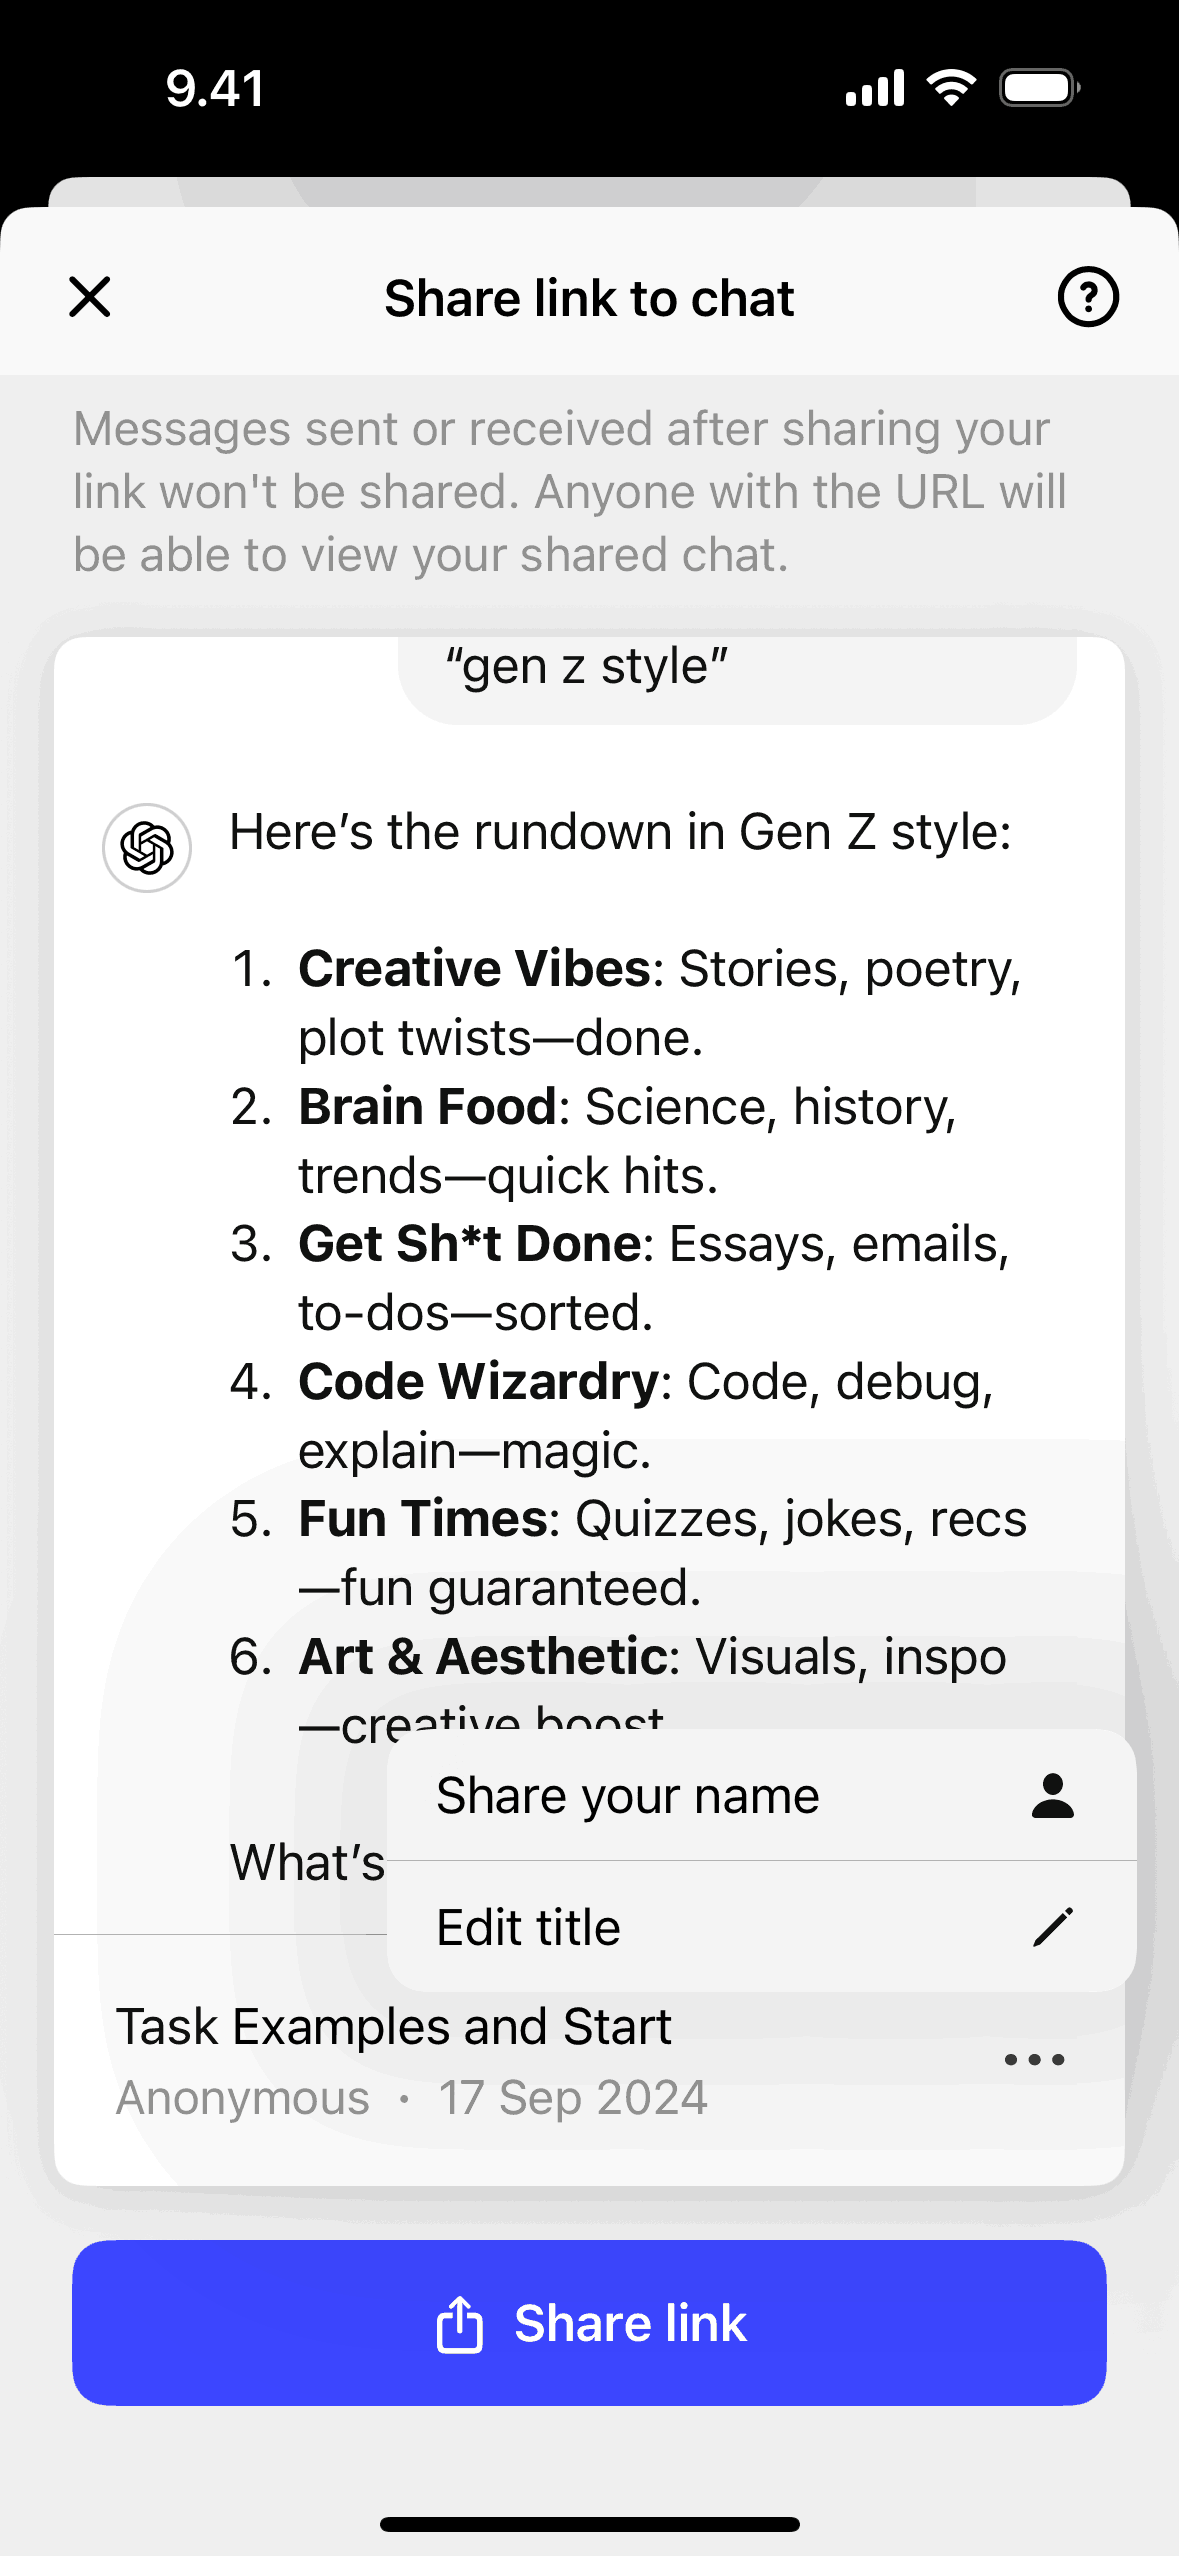Tap the home indicator bar
The width and height of the screenshot is (1179, 2556).
(x=590, y=2524)
